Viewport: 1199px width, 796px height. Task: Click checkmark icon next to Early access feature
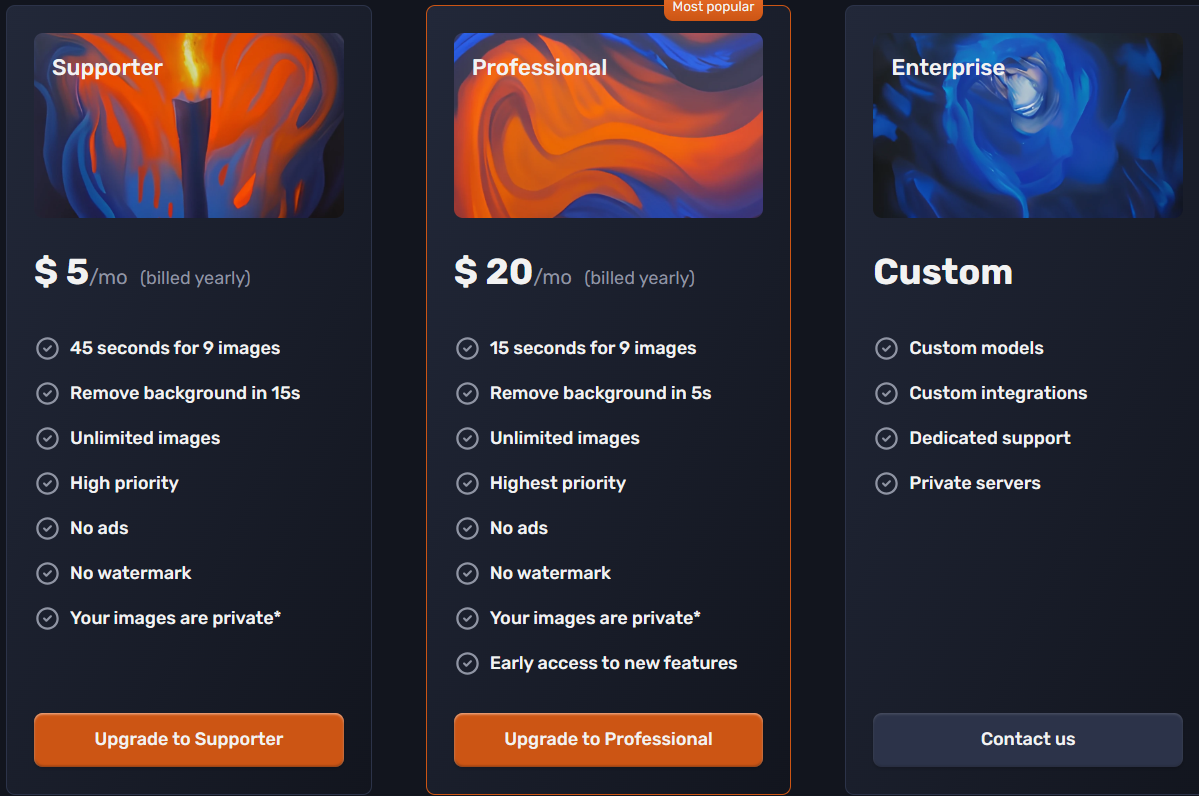tap(467, 663)
